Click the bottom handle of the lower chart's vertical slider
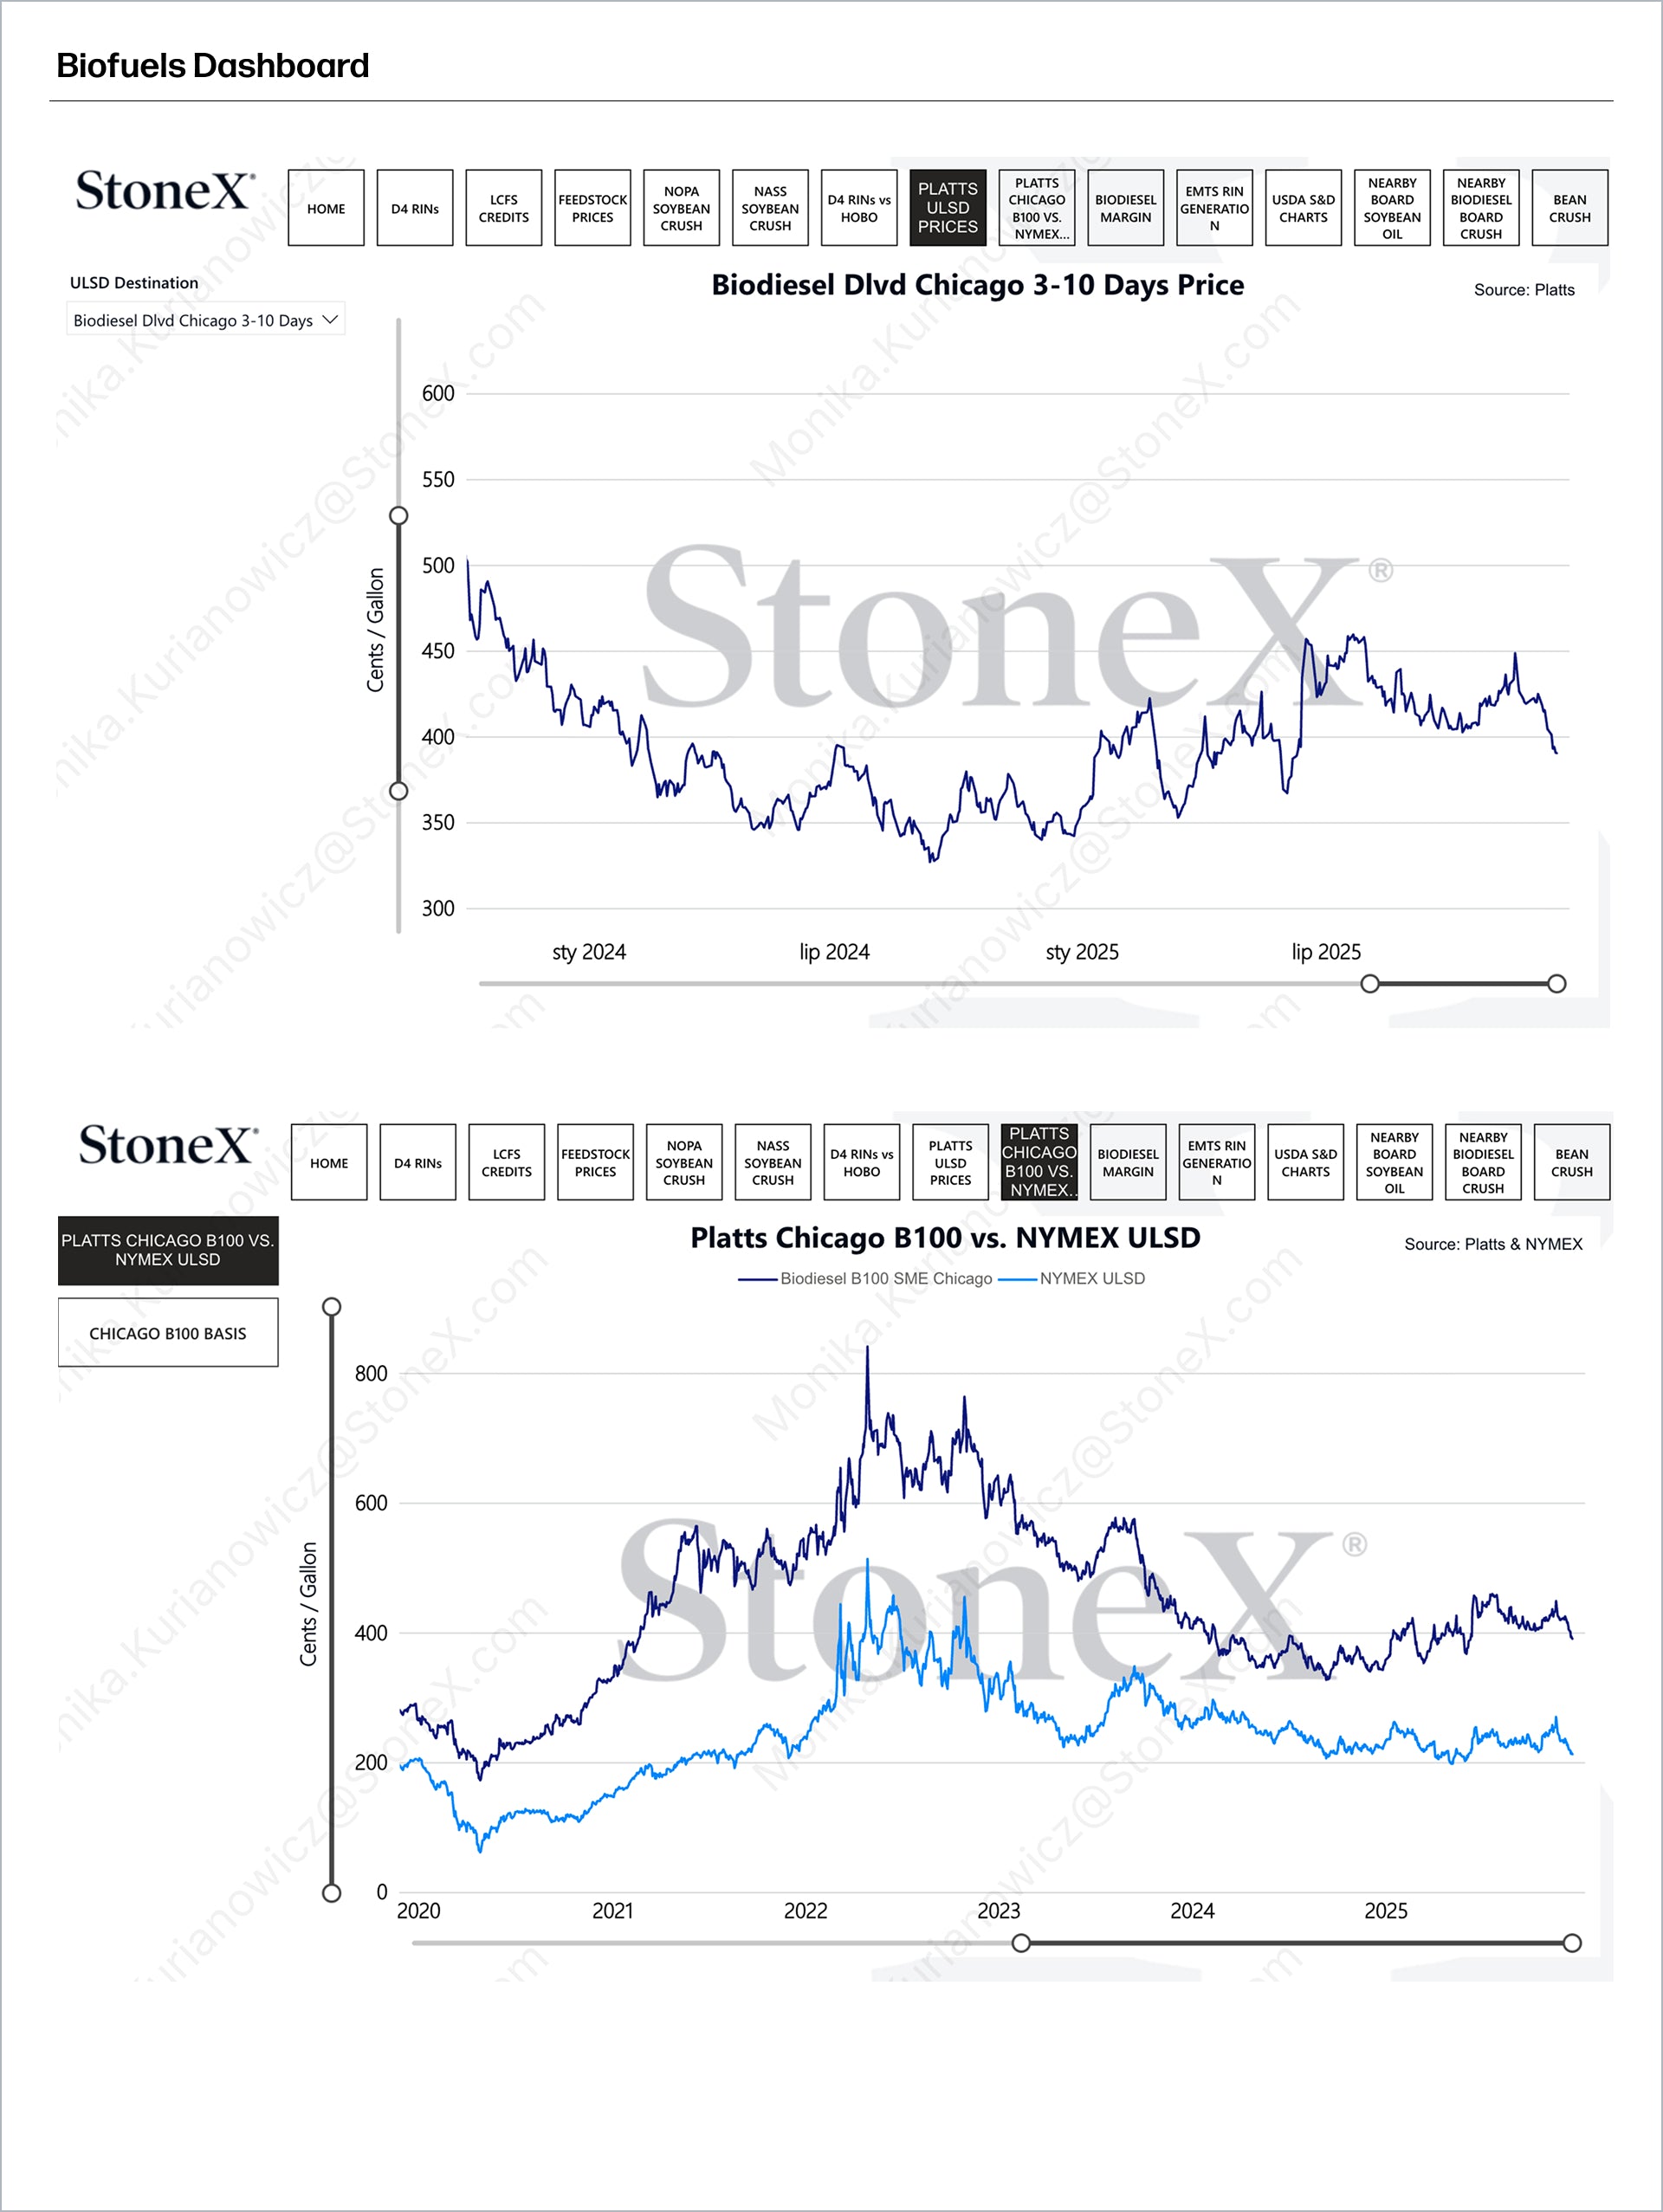 (x=332, y=1892)
